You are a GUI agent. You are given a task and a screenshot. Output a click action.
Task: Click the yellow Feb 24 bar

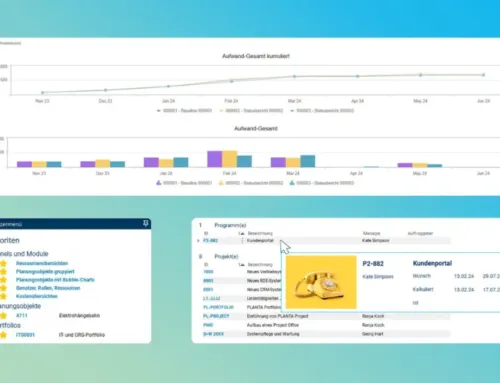[230, 159]
